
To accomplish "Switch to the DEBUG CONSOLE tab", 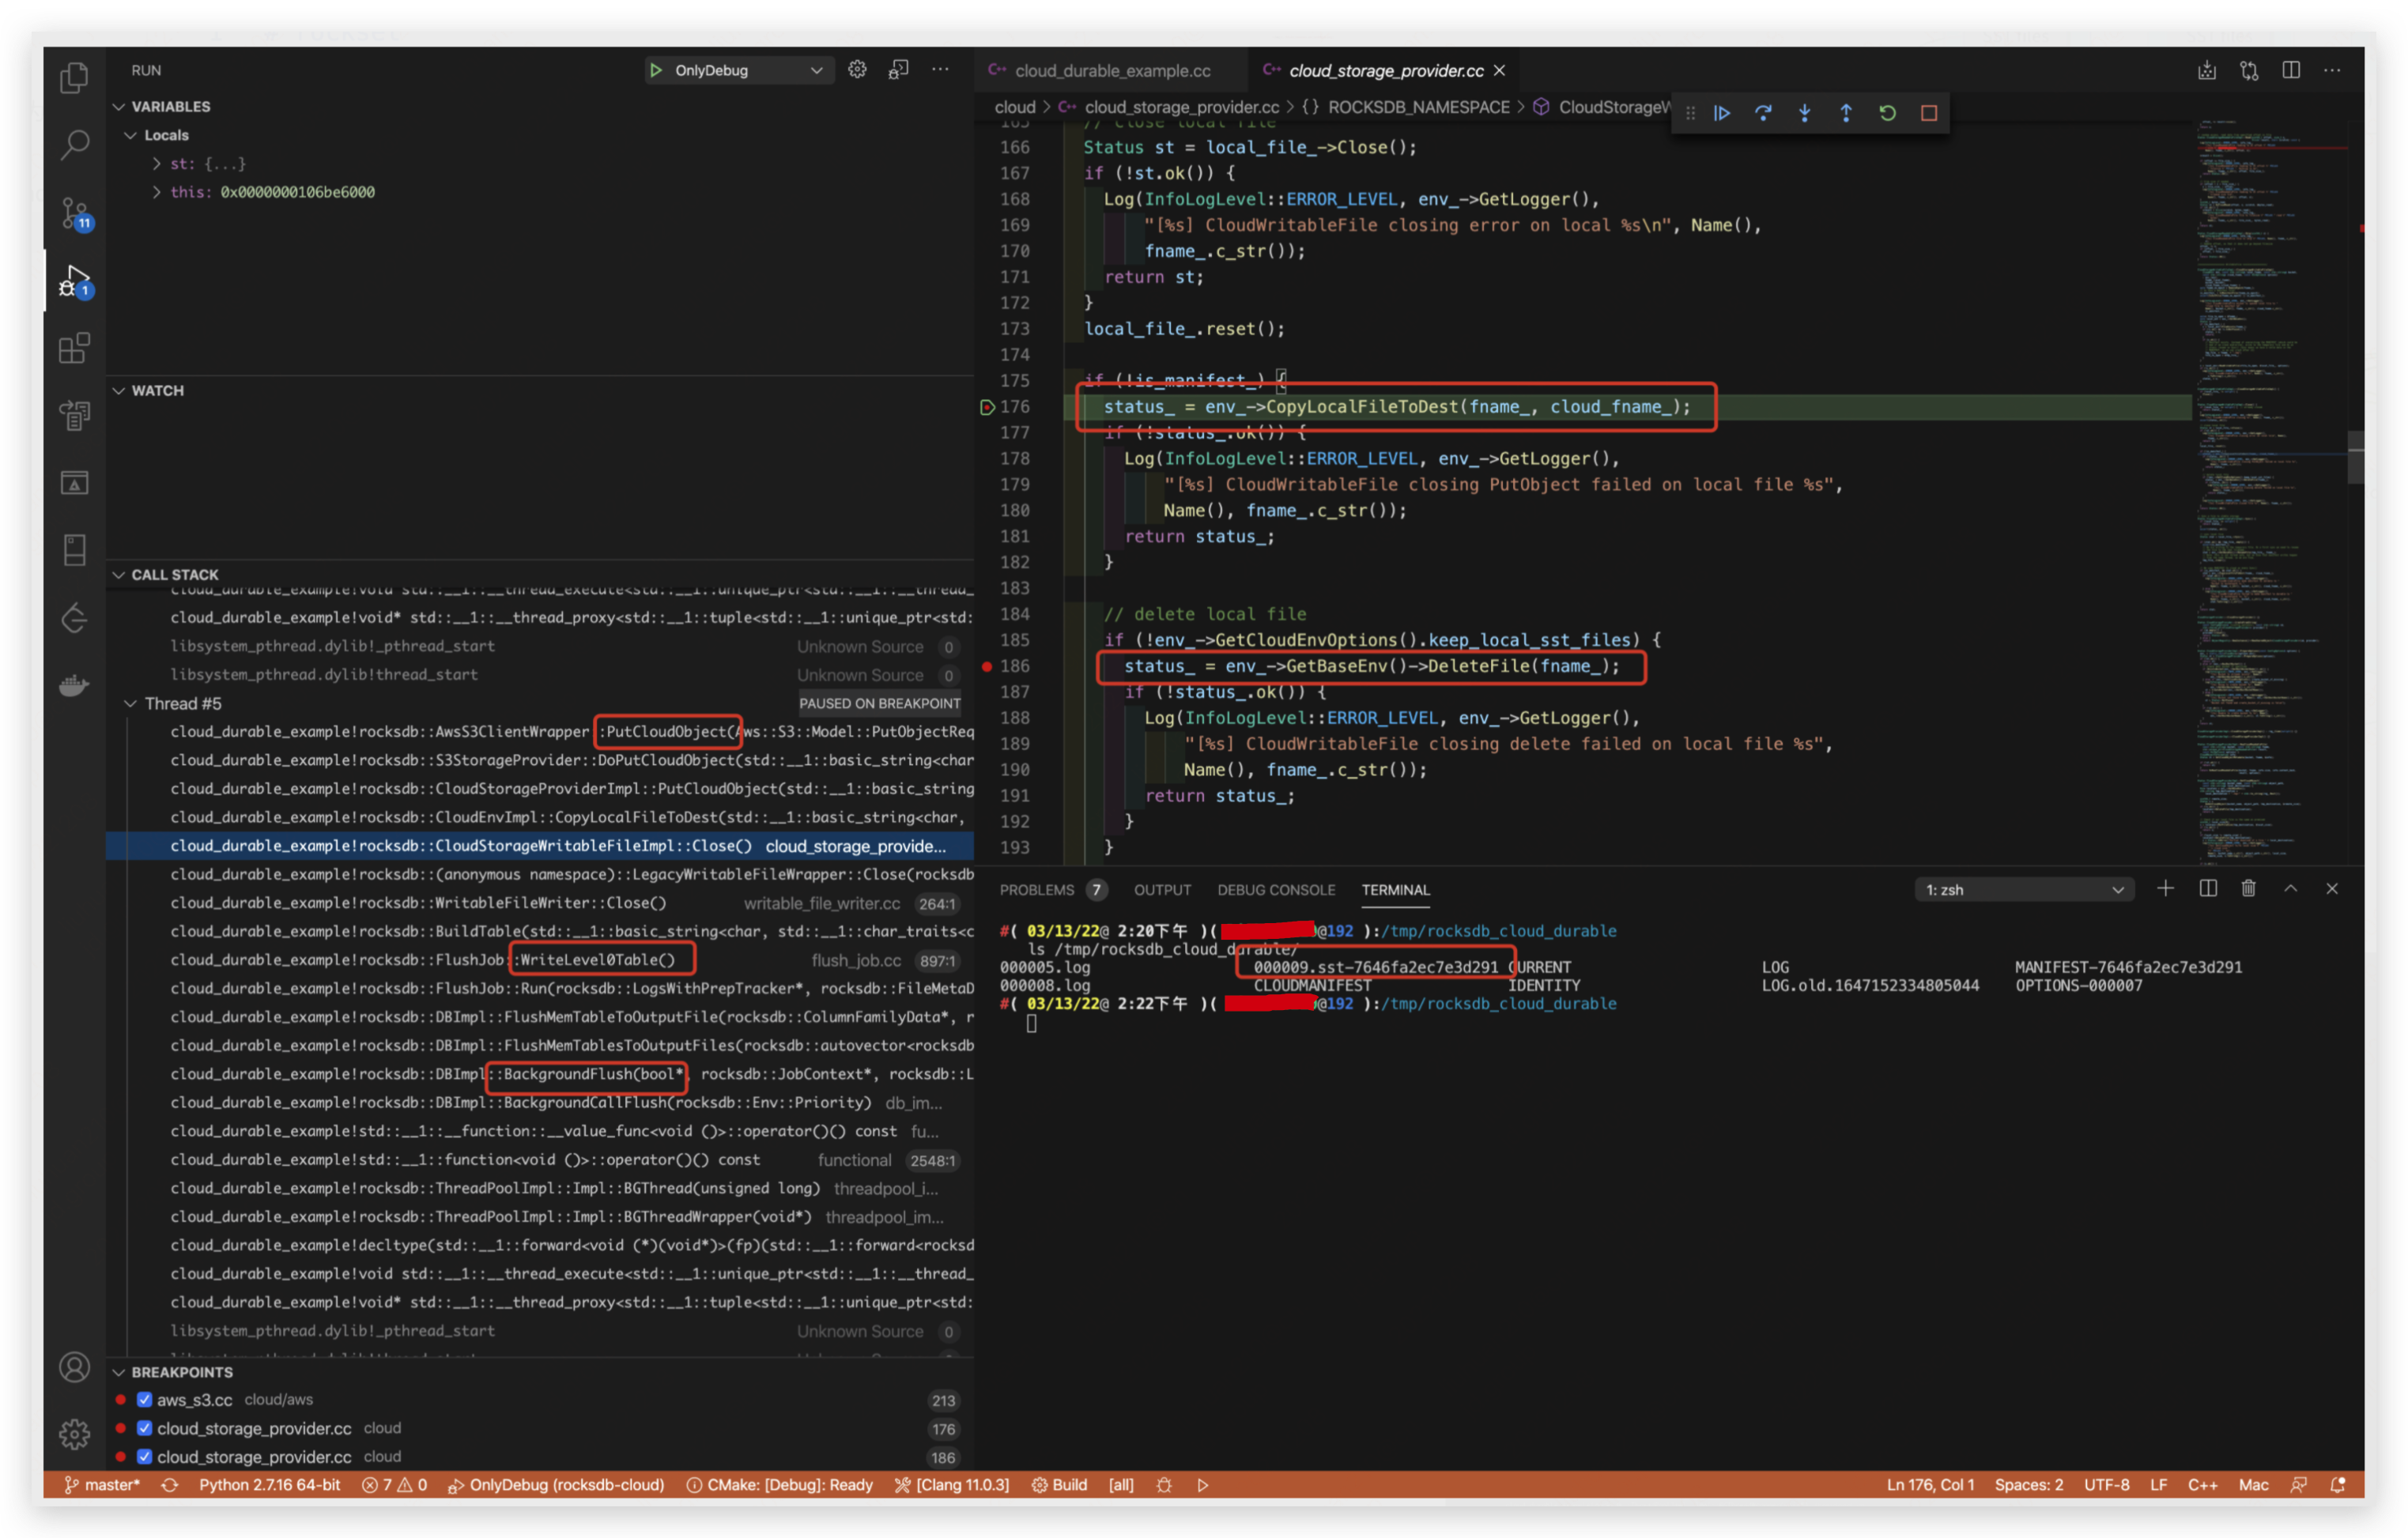I will pos(1275,889).
